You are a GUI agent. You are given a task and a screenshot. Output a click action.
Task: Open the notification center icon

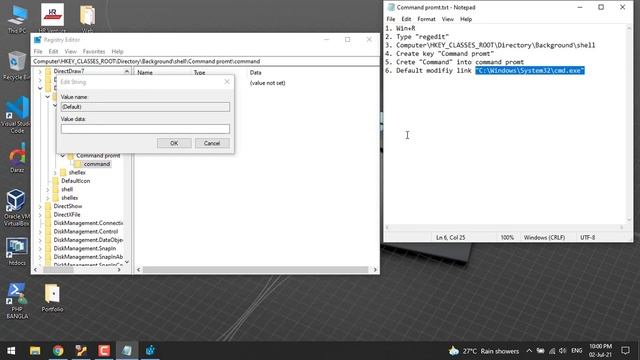[x=625, y=351]
